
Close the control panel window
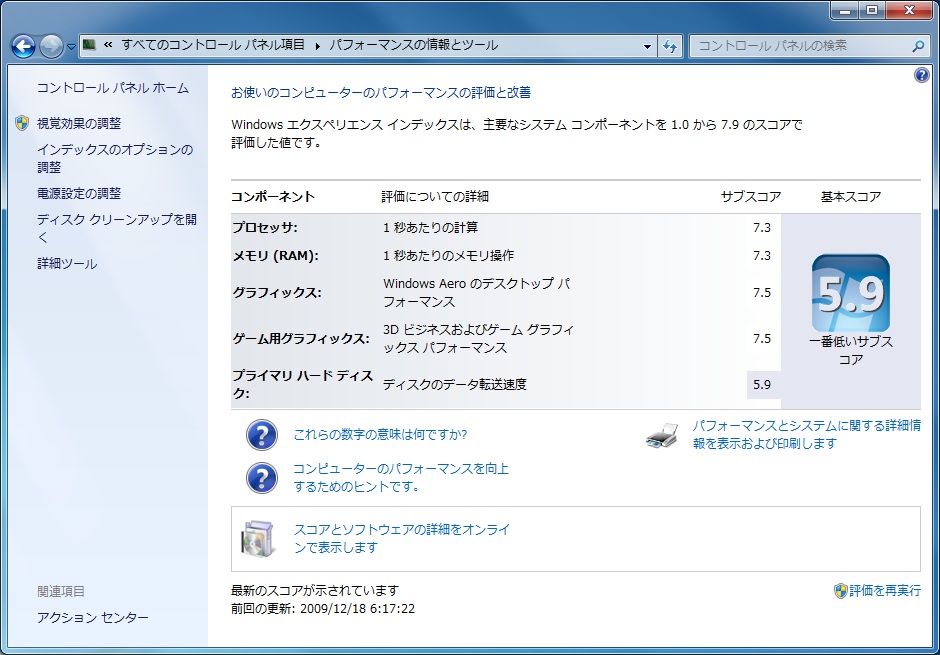click(909, 10)
